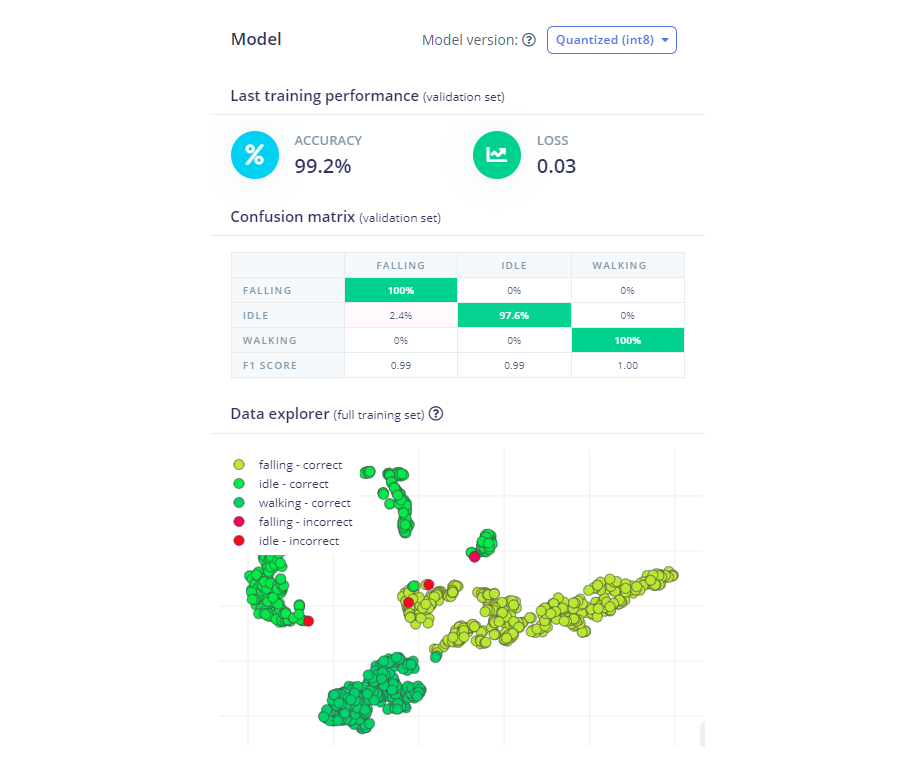Screen dimensions: 908x762
Task: Hide the 'walking - correct' legend series
Action: click(304, 503)
